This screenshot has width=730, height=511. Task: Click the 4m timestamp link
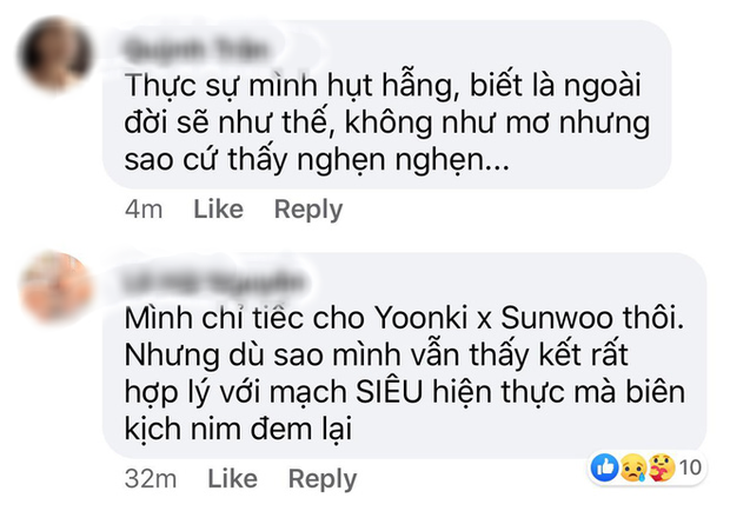[144, 209]
